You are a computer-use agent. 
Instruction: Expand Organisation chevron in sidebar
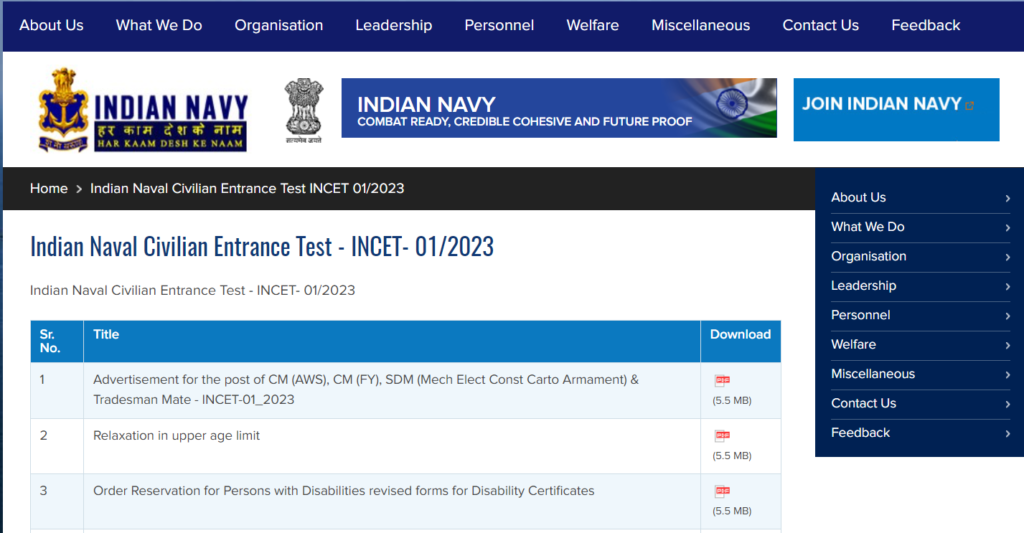tap(1008, 257)
